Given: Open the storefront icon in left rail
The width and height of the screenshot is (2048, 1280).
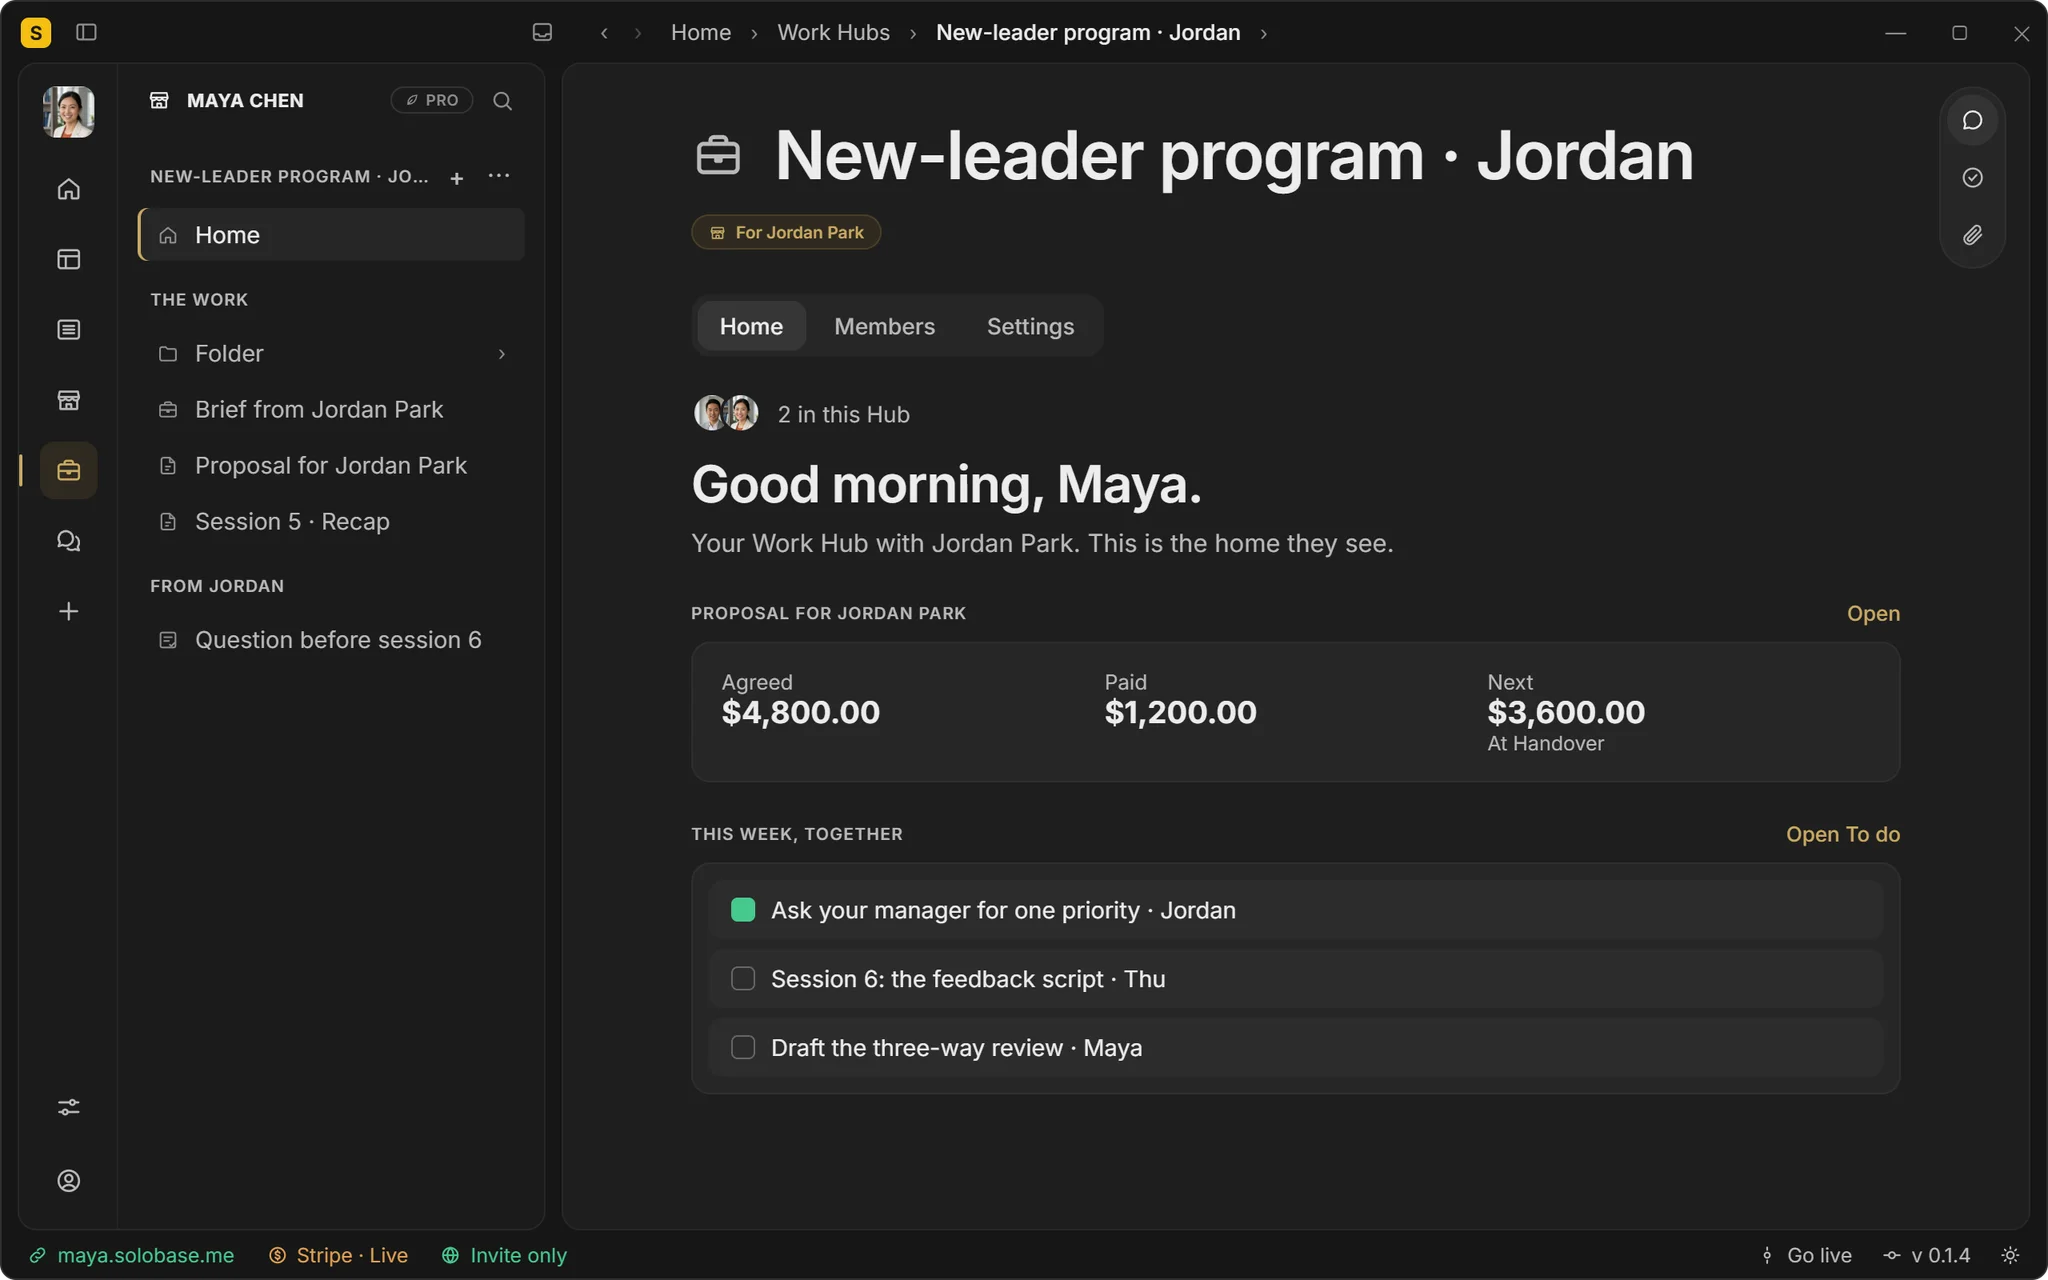Looking at the screenshot, I should 69,400.
